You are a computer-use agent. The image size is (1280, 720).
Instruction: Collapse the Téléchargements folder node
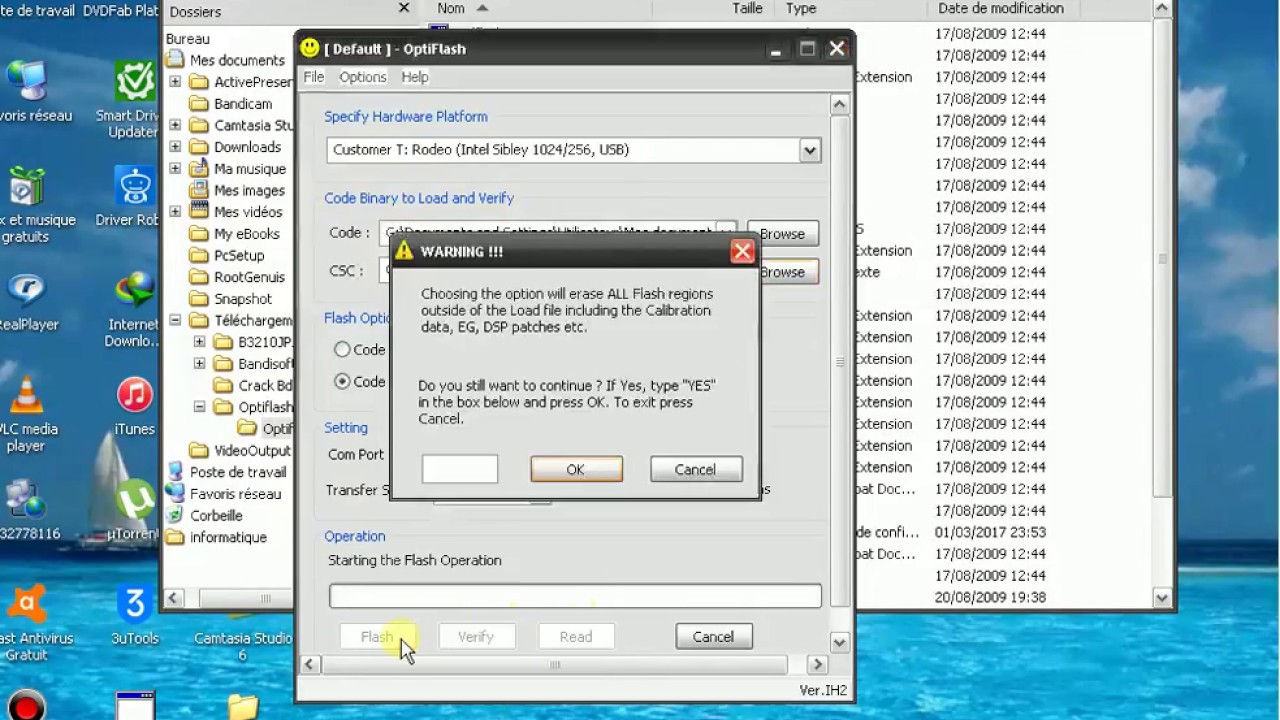pyautogui.click(x=175, y=321)
